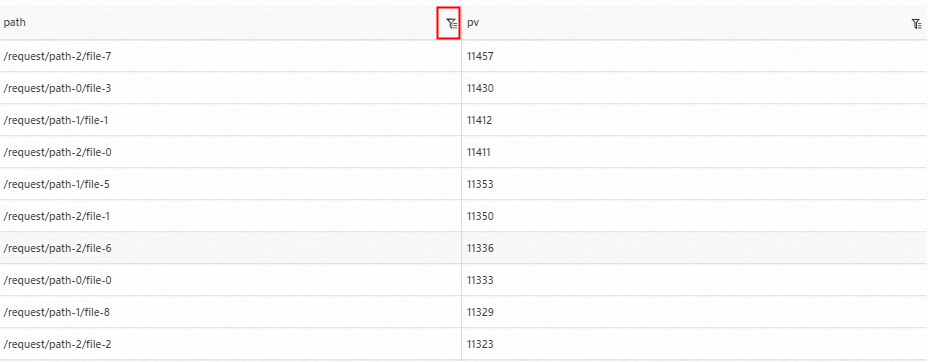Click the pv value 11430
928x362 pixels.
click(x=480, y=88)
